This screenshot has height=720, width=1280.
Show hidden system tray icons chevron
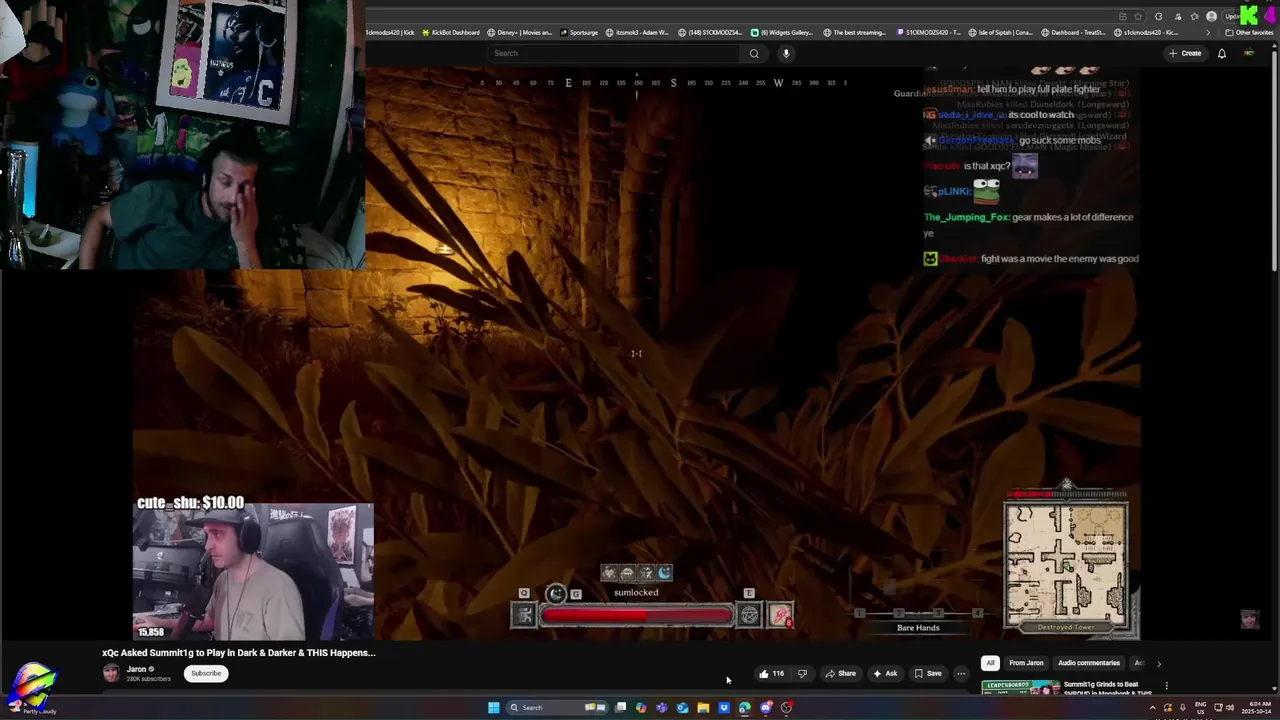[x=1153, y=708]
